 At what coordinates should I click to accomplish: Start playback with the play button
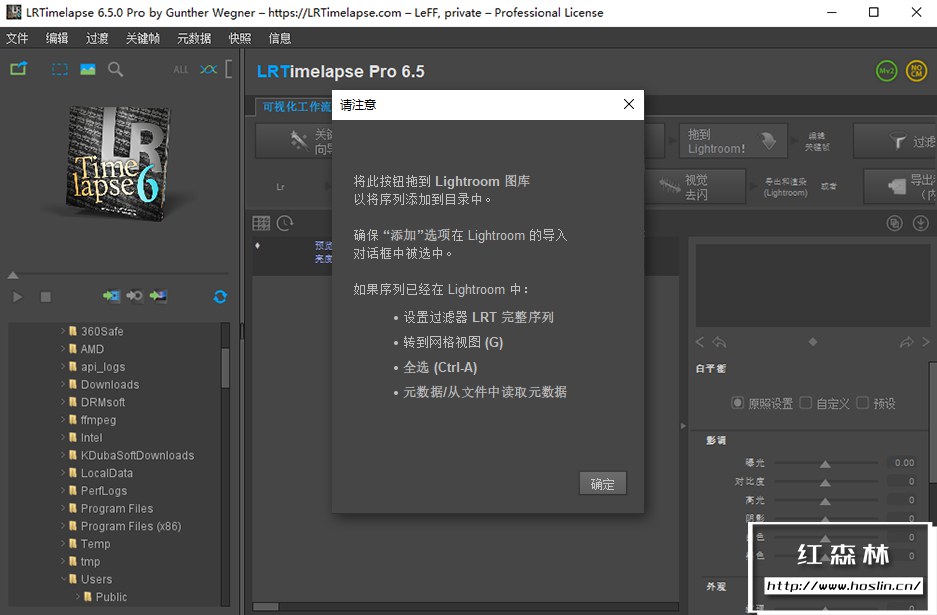[17, 296]
